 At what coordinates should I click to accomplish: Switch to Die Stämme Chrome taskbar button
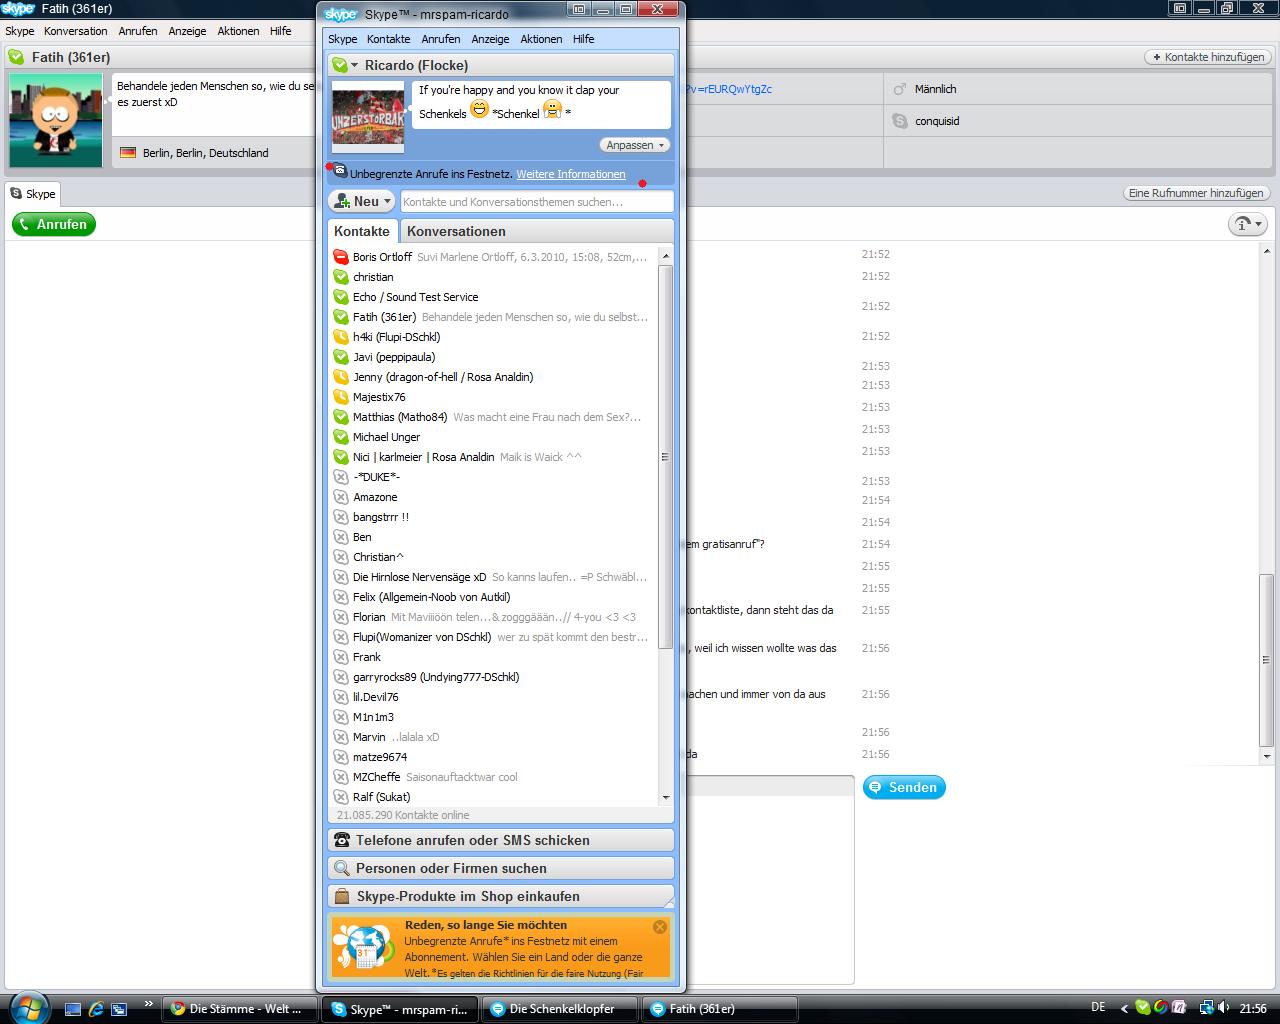point(241,1009)
